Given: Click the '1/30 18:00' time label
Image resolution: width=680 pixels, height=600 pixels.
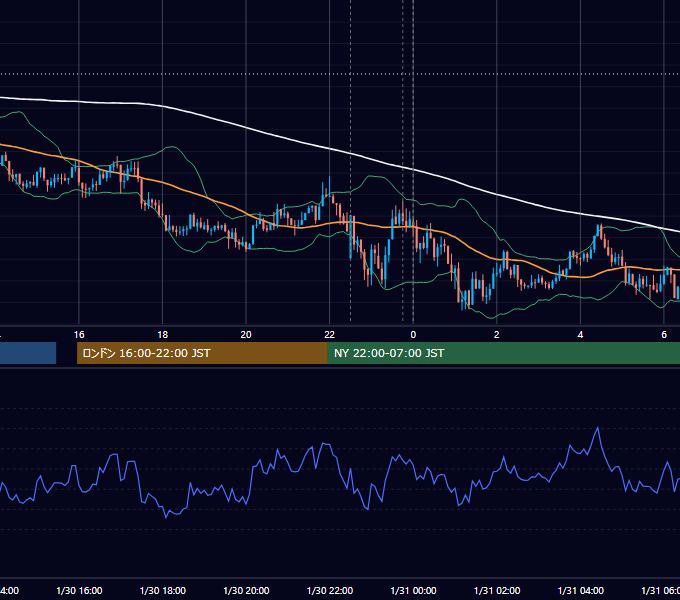Looking at the screenshot, I should coord(163,590).
